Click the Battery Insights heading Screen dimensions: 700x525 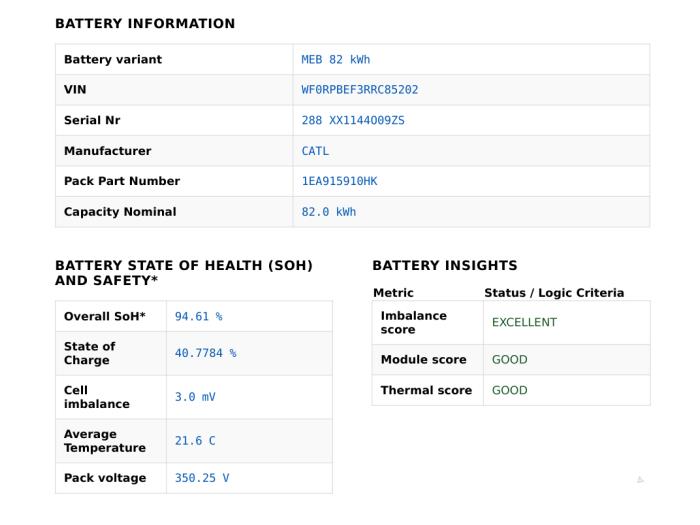pyautogui.click(x=445, y=265)
